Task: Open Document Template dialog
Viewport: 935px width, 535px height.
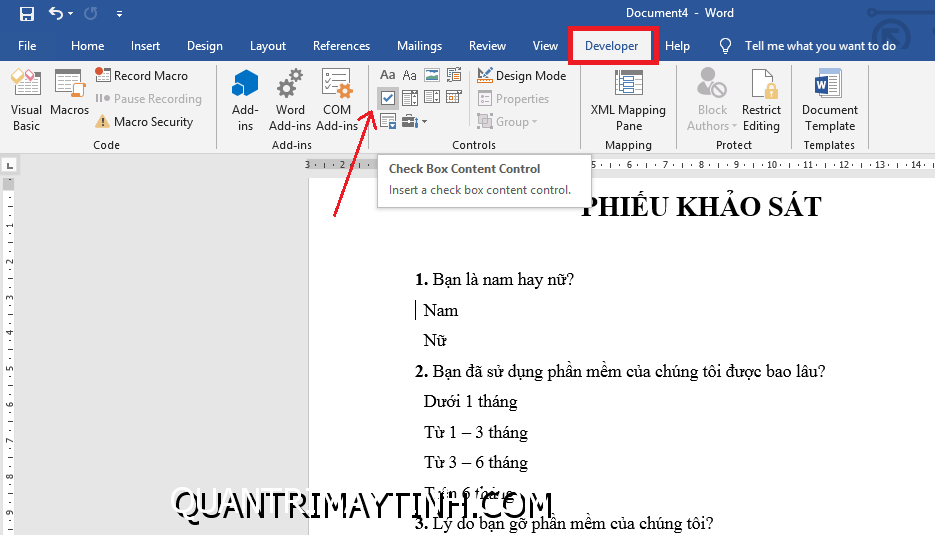Action: click(x=829, y=100)
